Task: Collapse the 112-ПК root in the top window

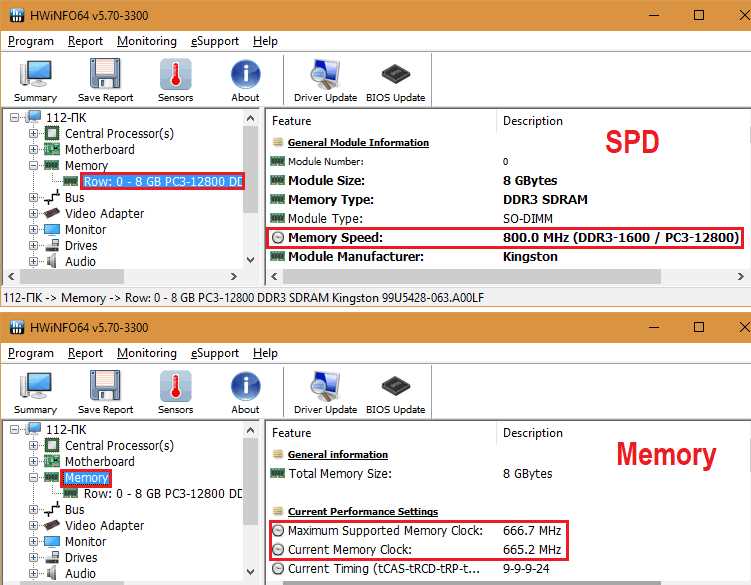Action: pos(15,117)
